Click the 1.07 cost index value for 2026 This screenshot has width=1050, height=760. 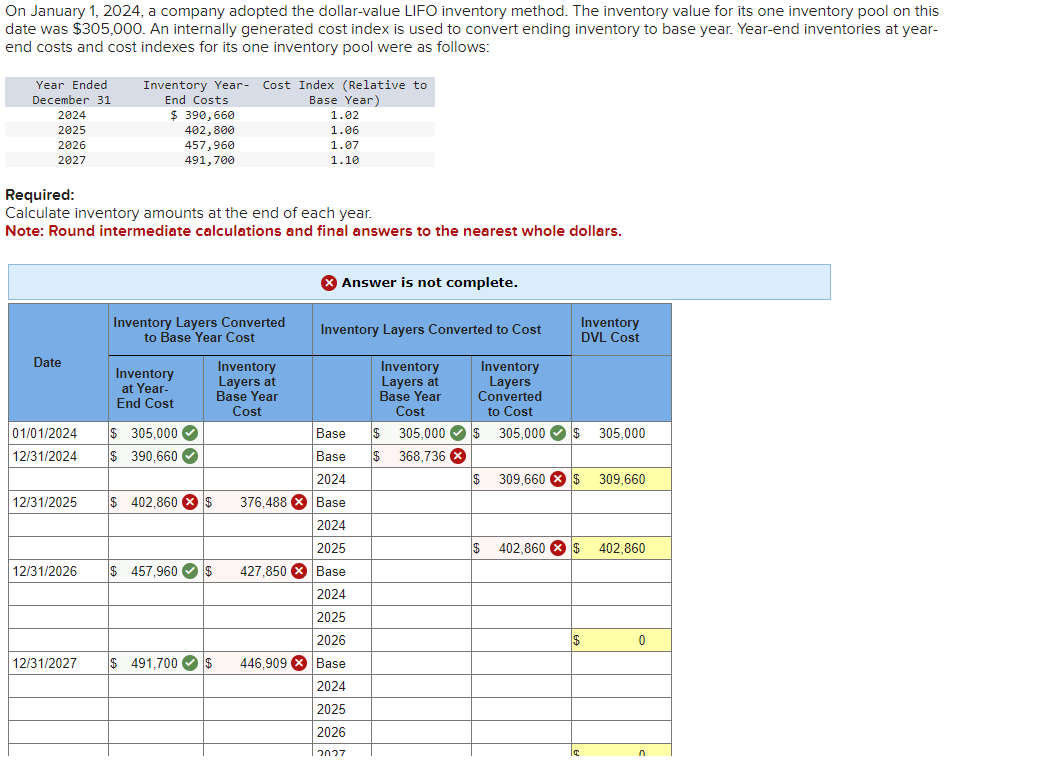(344, 145)
